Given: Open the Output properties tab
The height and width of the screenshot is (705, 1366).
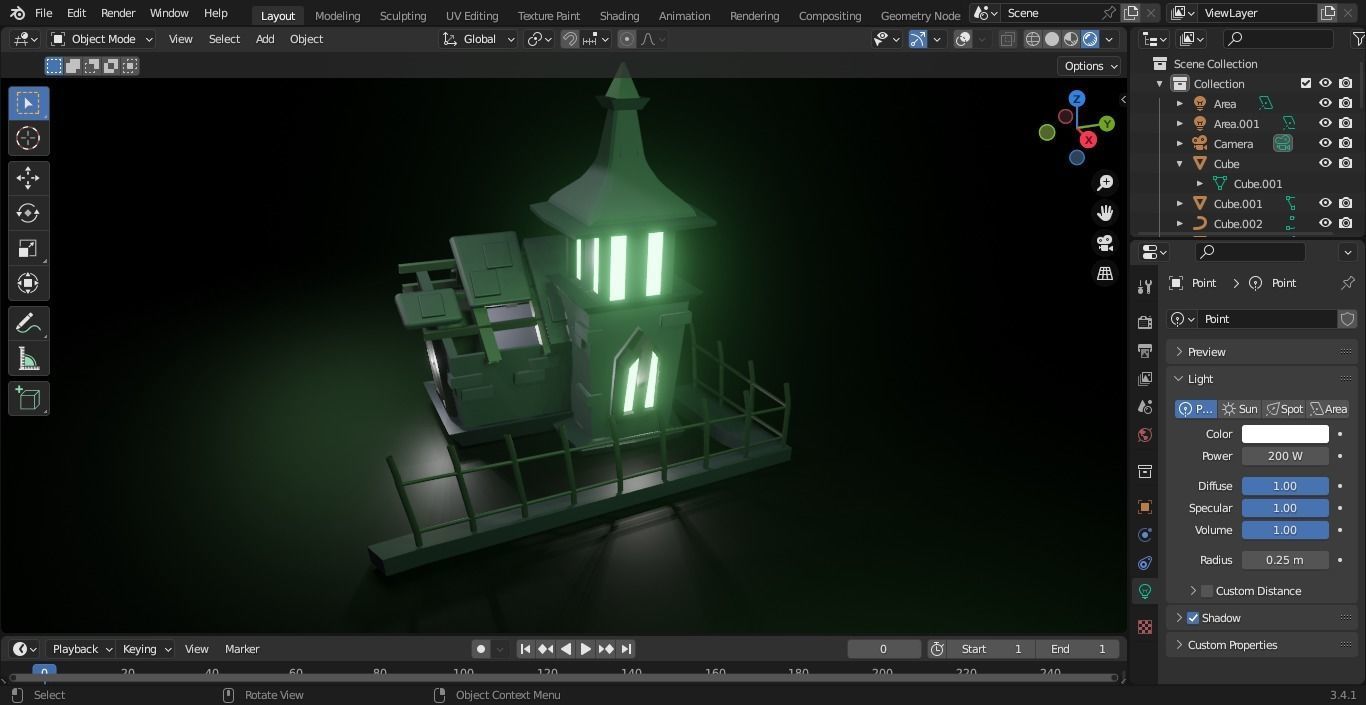Looking at the screenshot, I should (x=1145, y=351).
